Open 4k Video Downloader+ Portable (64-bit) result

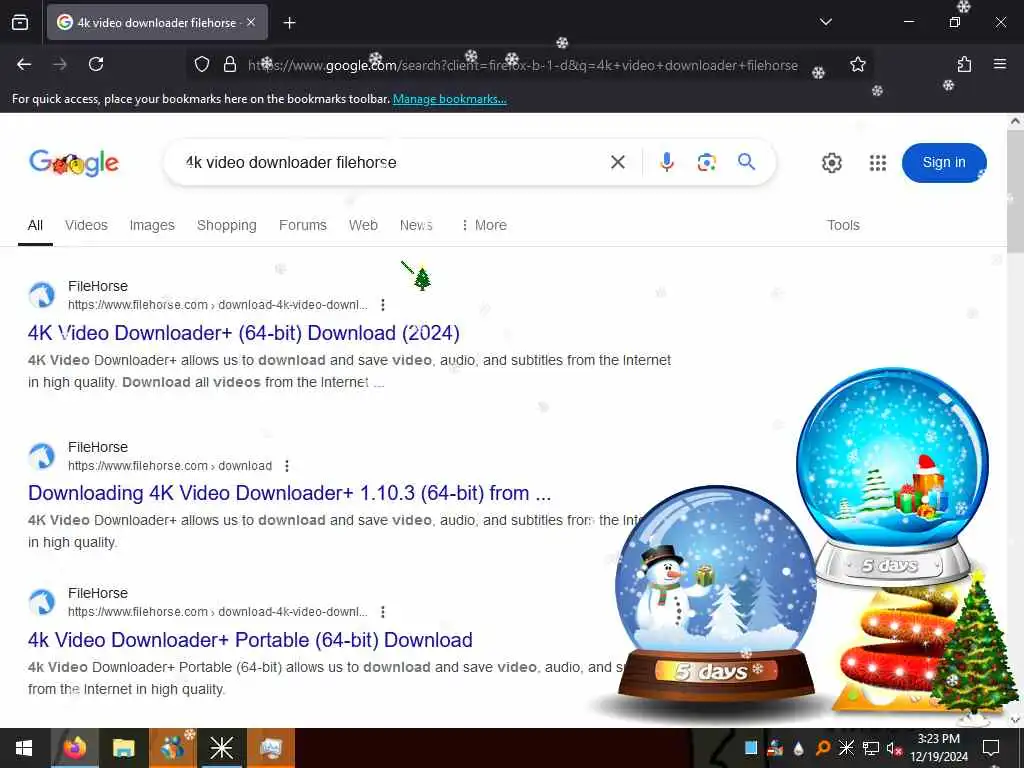[x=250, y=640]
